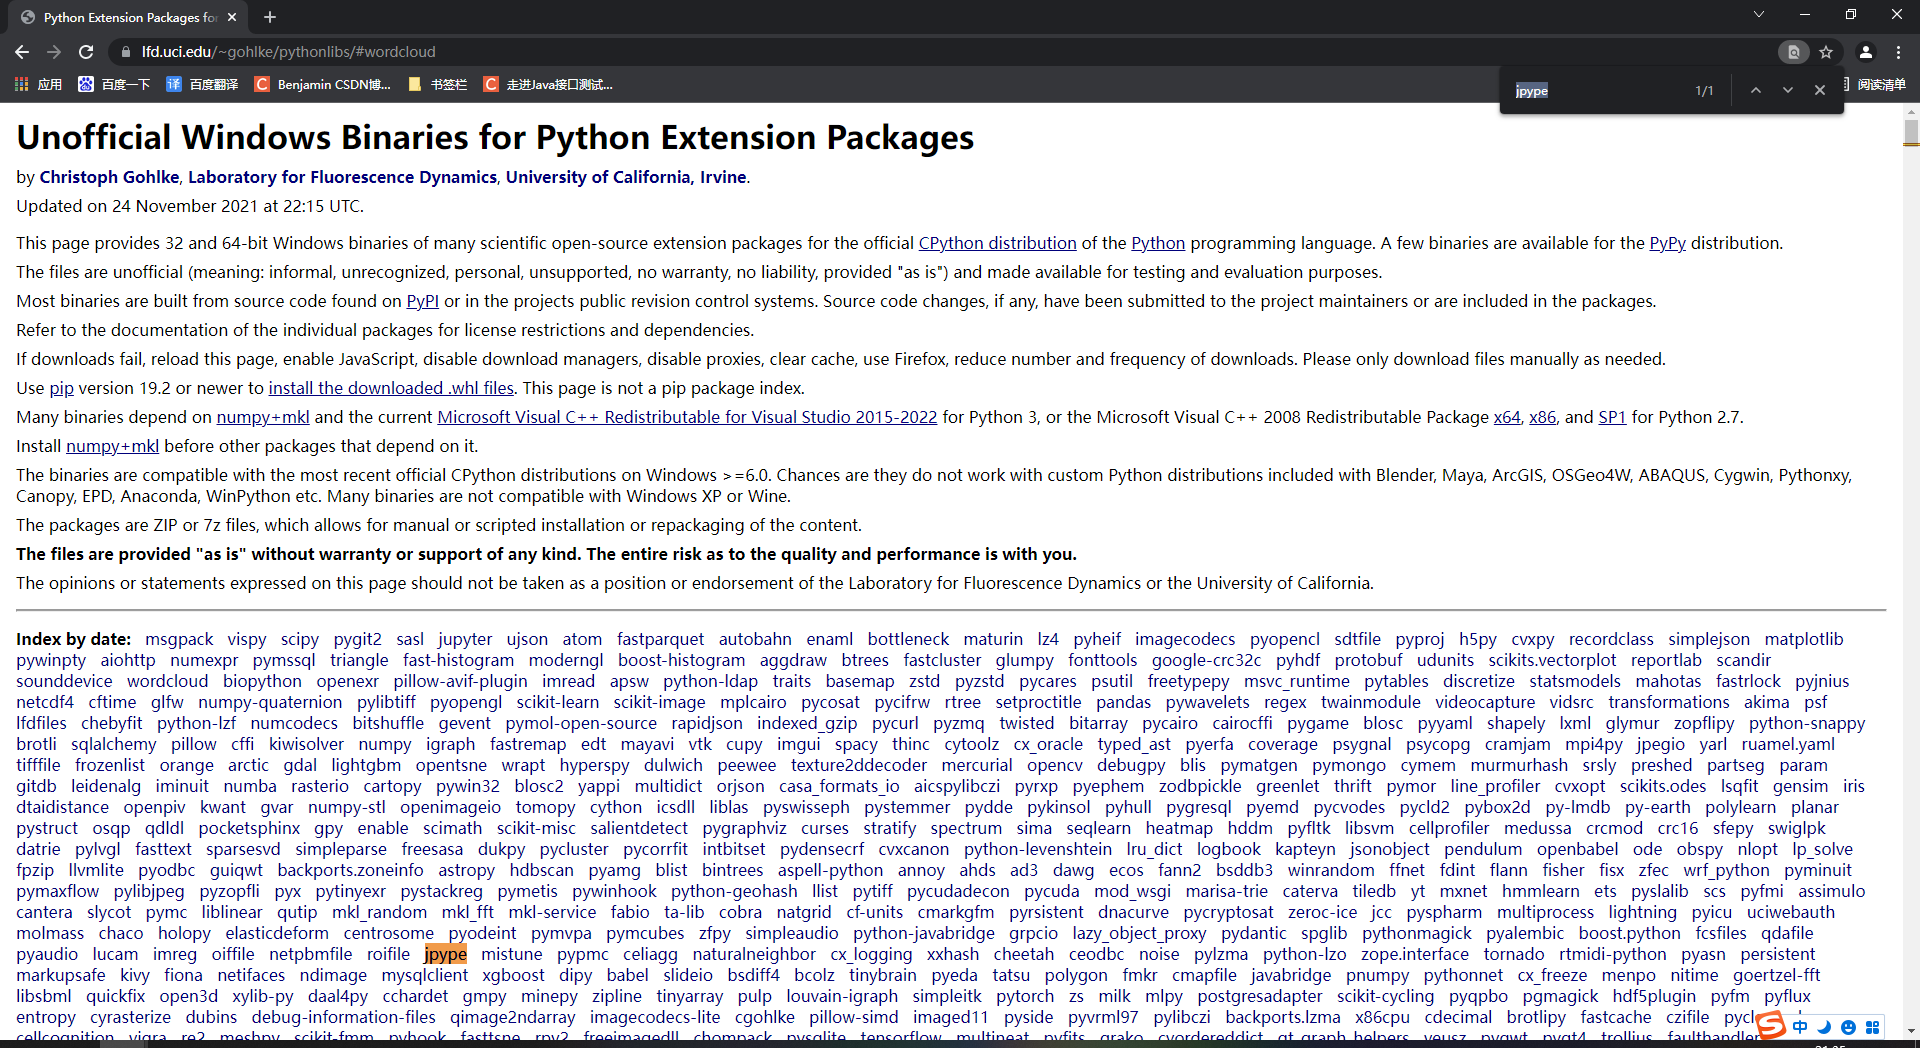
Task: Click inside the find-in-page search field
Action: 1600,90
